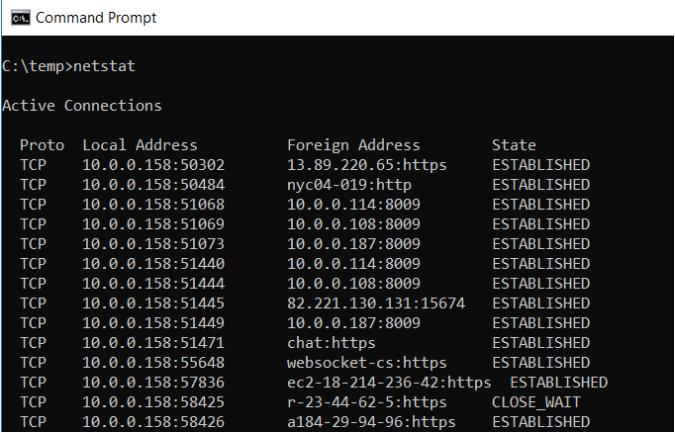Click the CLOSE_WAIT state text
This screenshot has height=433, width=675.
coord(536,402)
